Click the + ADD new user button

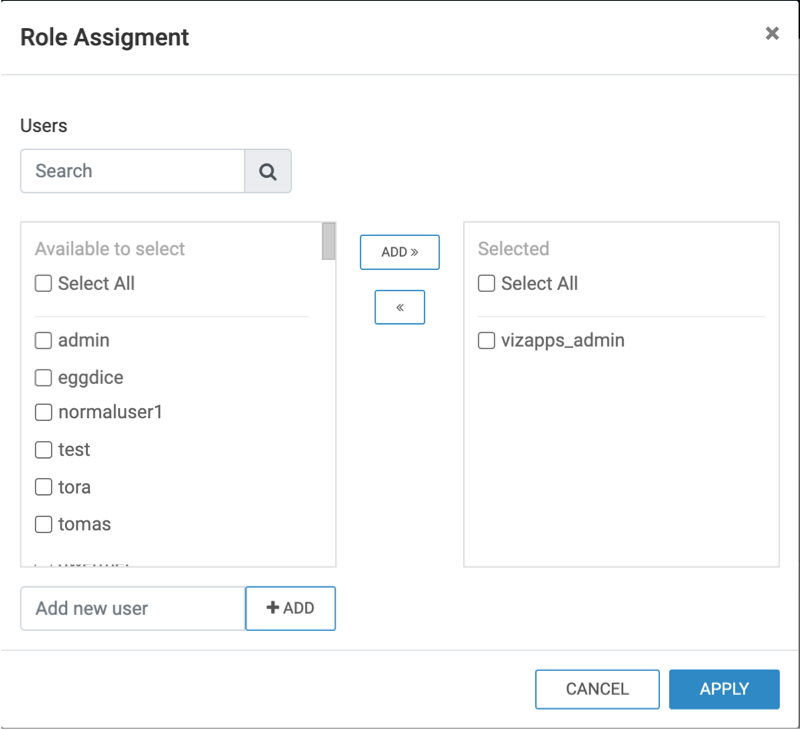tap(290, 608)
